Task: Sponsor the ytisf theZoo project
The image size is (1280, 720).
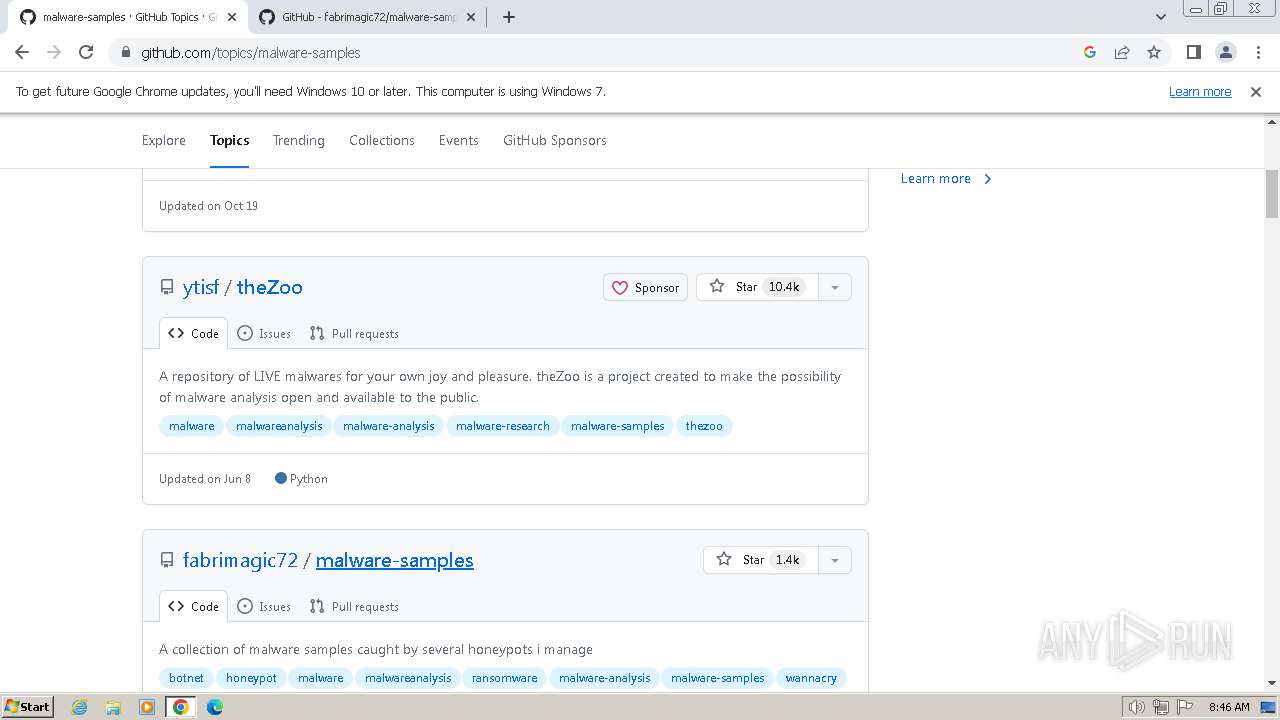Action: point(645,287)
